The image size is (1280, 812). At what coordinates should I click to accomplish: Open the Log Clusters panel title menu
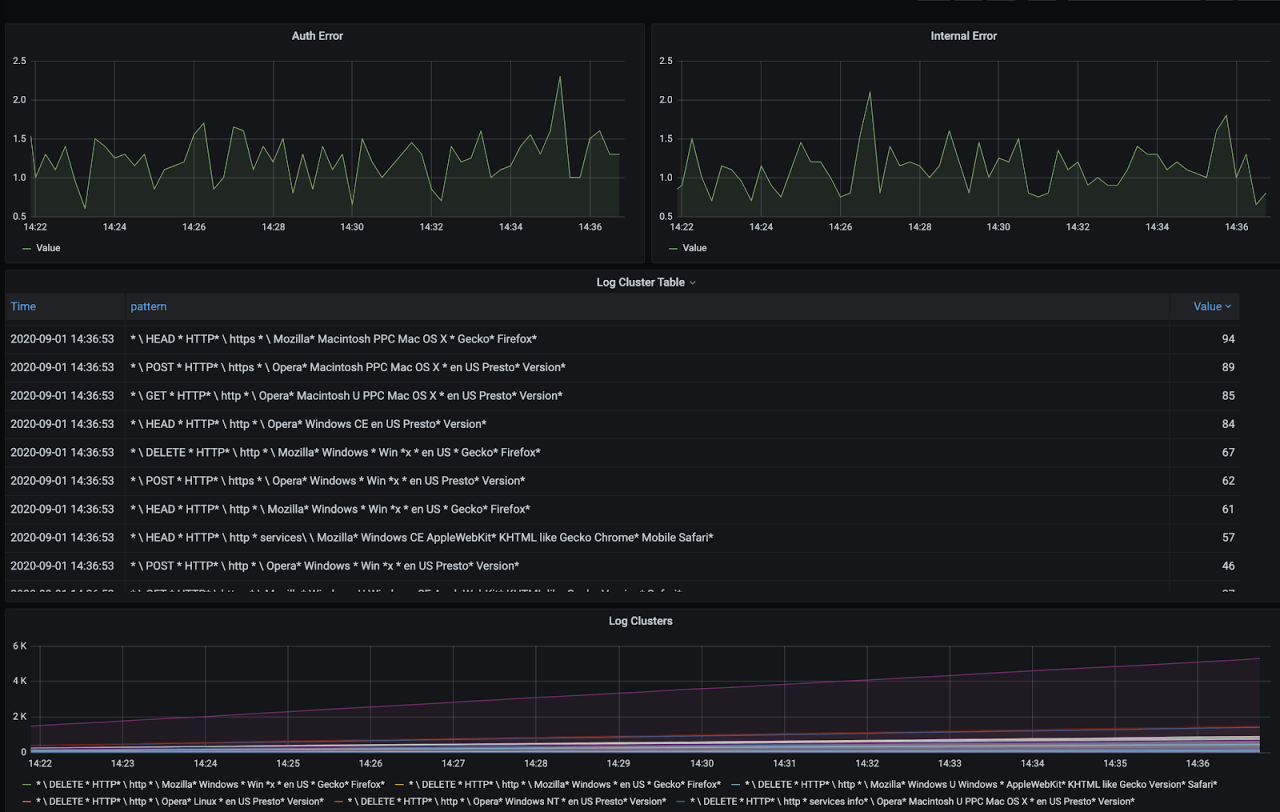tap(640, 621)
